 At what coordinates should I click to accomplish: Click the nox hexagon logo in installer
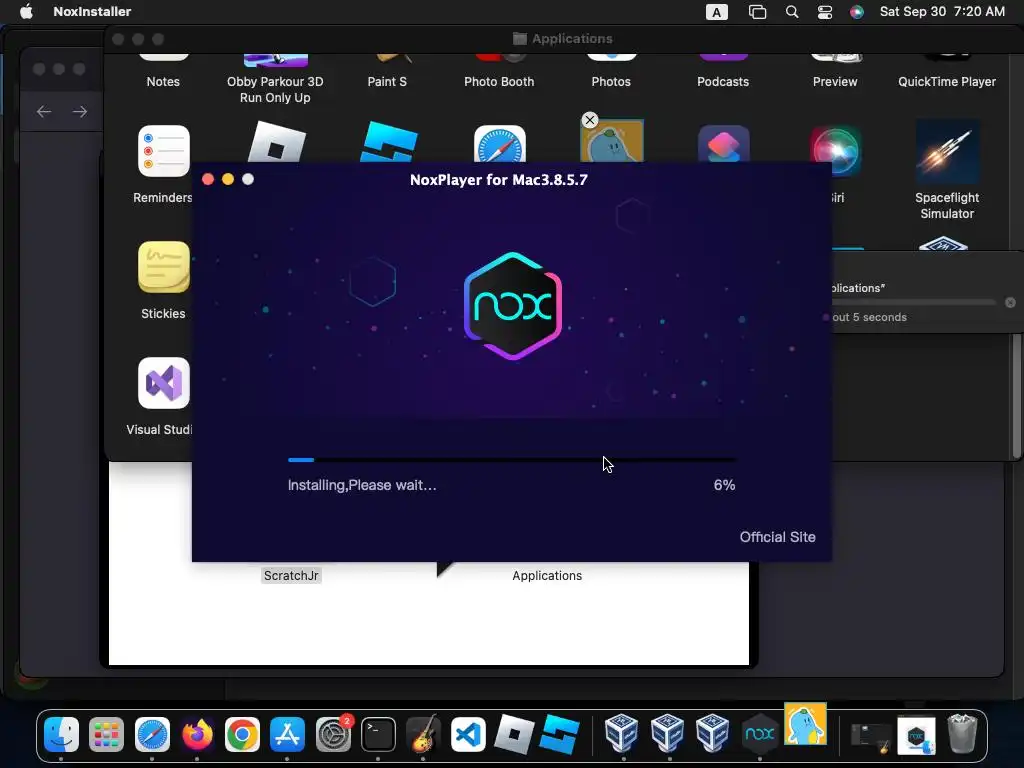pos(513,306)
